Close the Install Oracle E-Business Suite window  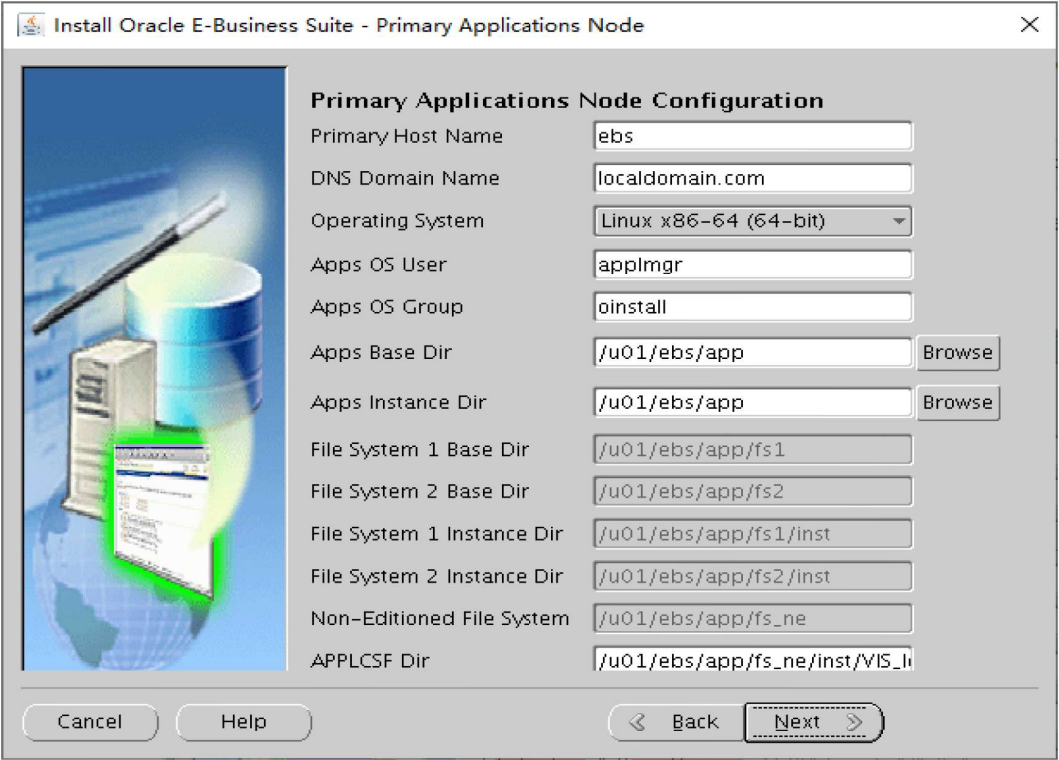[x=1029, y=25]
